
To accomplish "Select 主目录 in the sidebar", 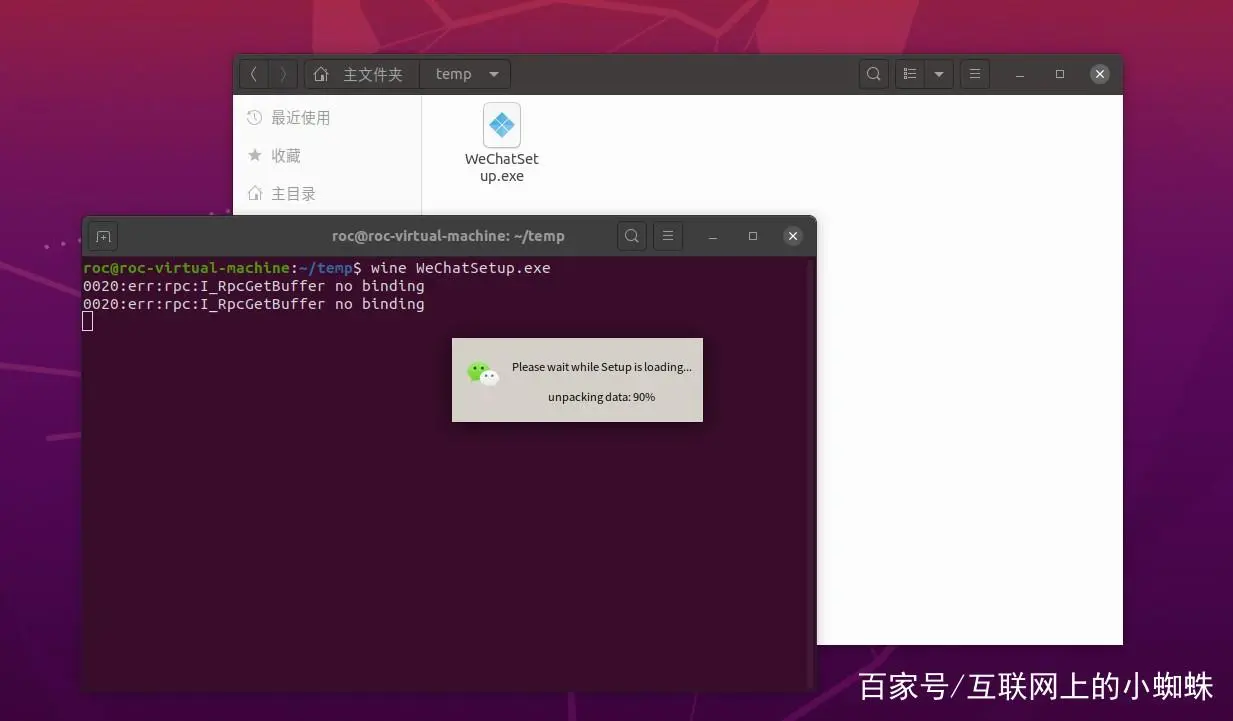I will coord(328,194).
